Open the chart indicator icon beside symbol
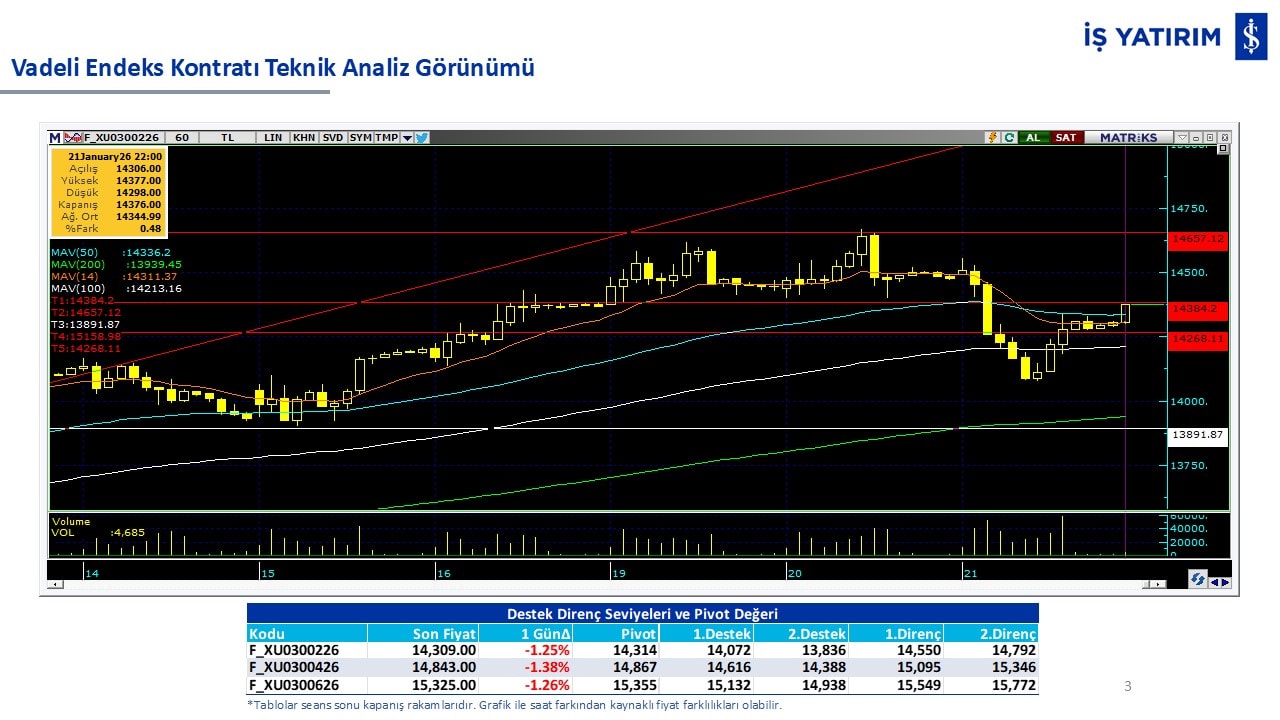The height and width of the screenshot is (720, 1280). tap(72, 138)
